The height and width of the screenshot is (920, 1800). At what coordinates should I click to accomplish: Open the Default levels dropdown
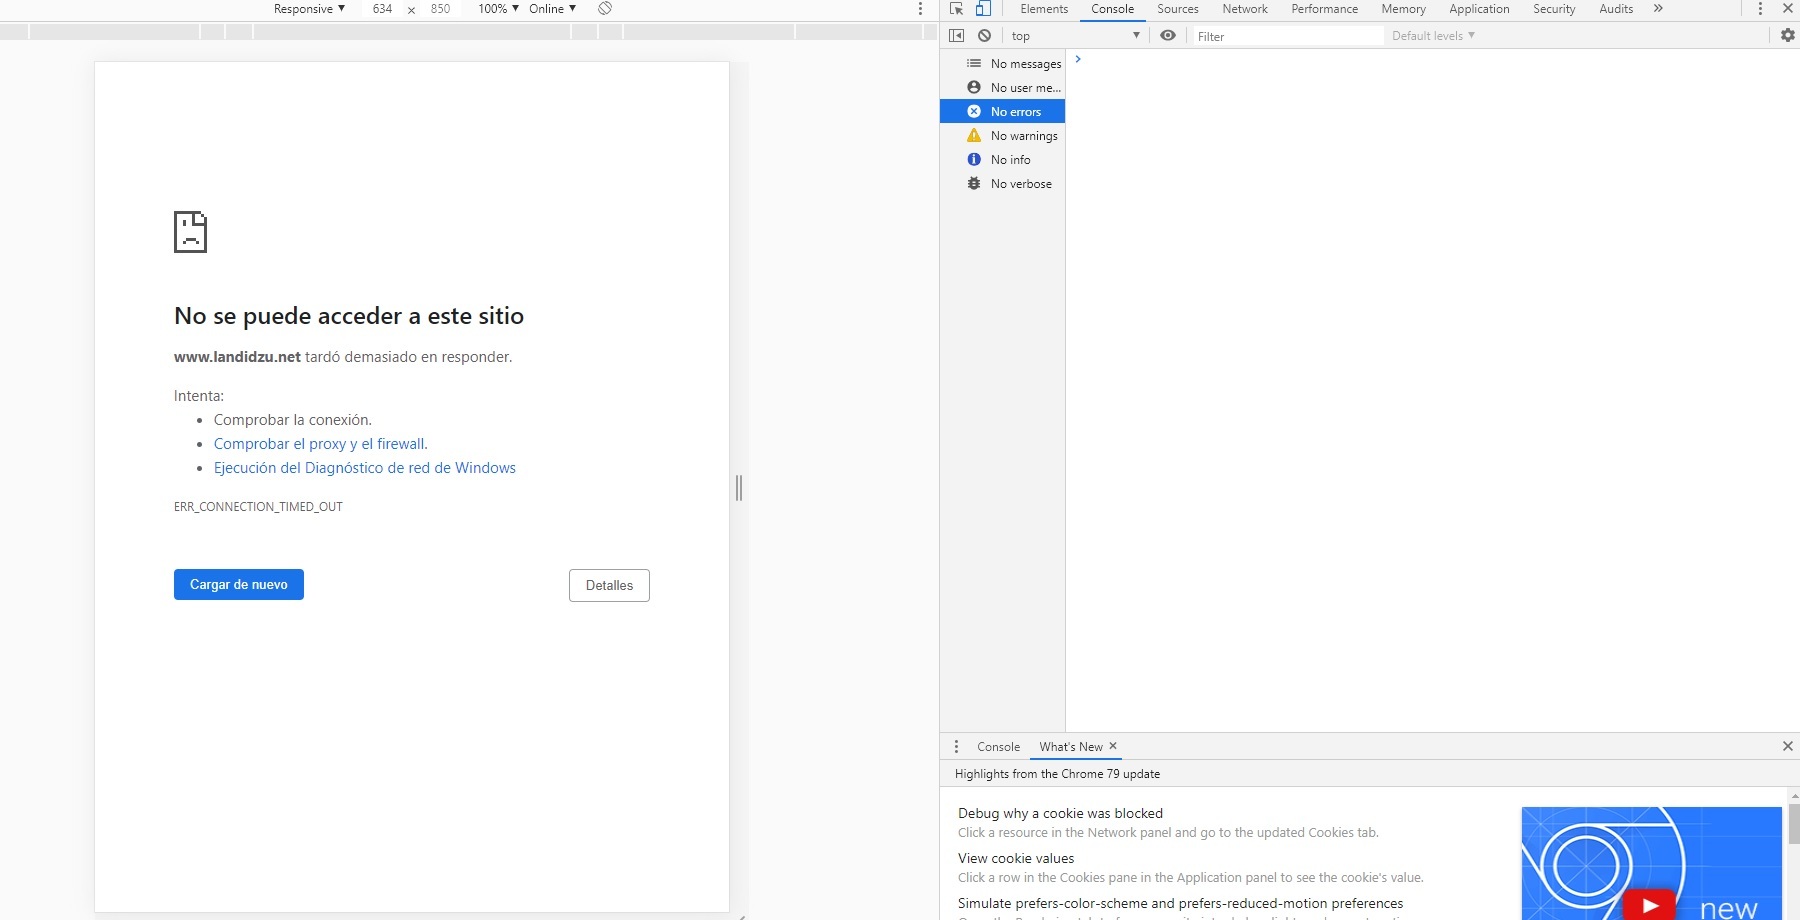coord(1433,36)
